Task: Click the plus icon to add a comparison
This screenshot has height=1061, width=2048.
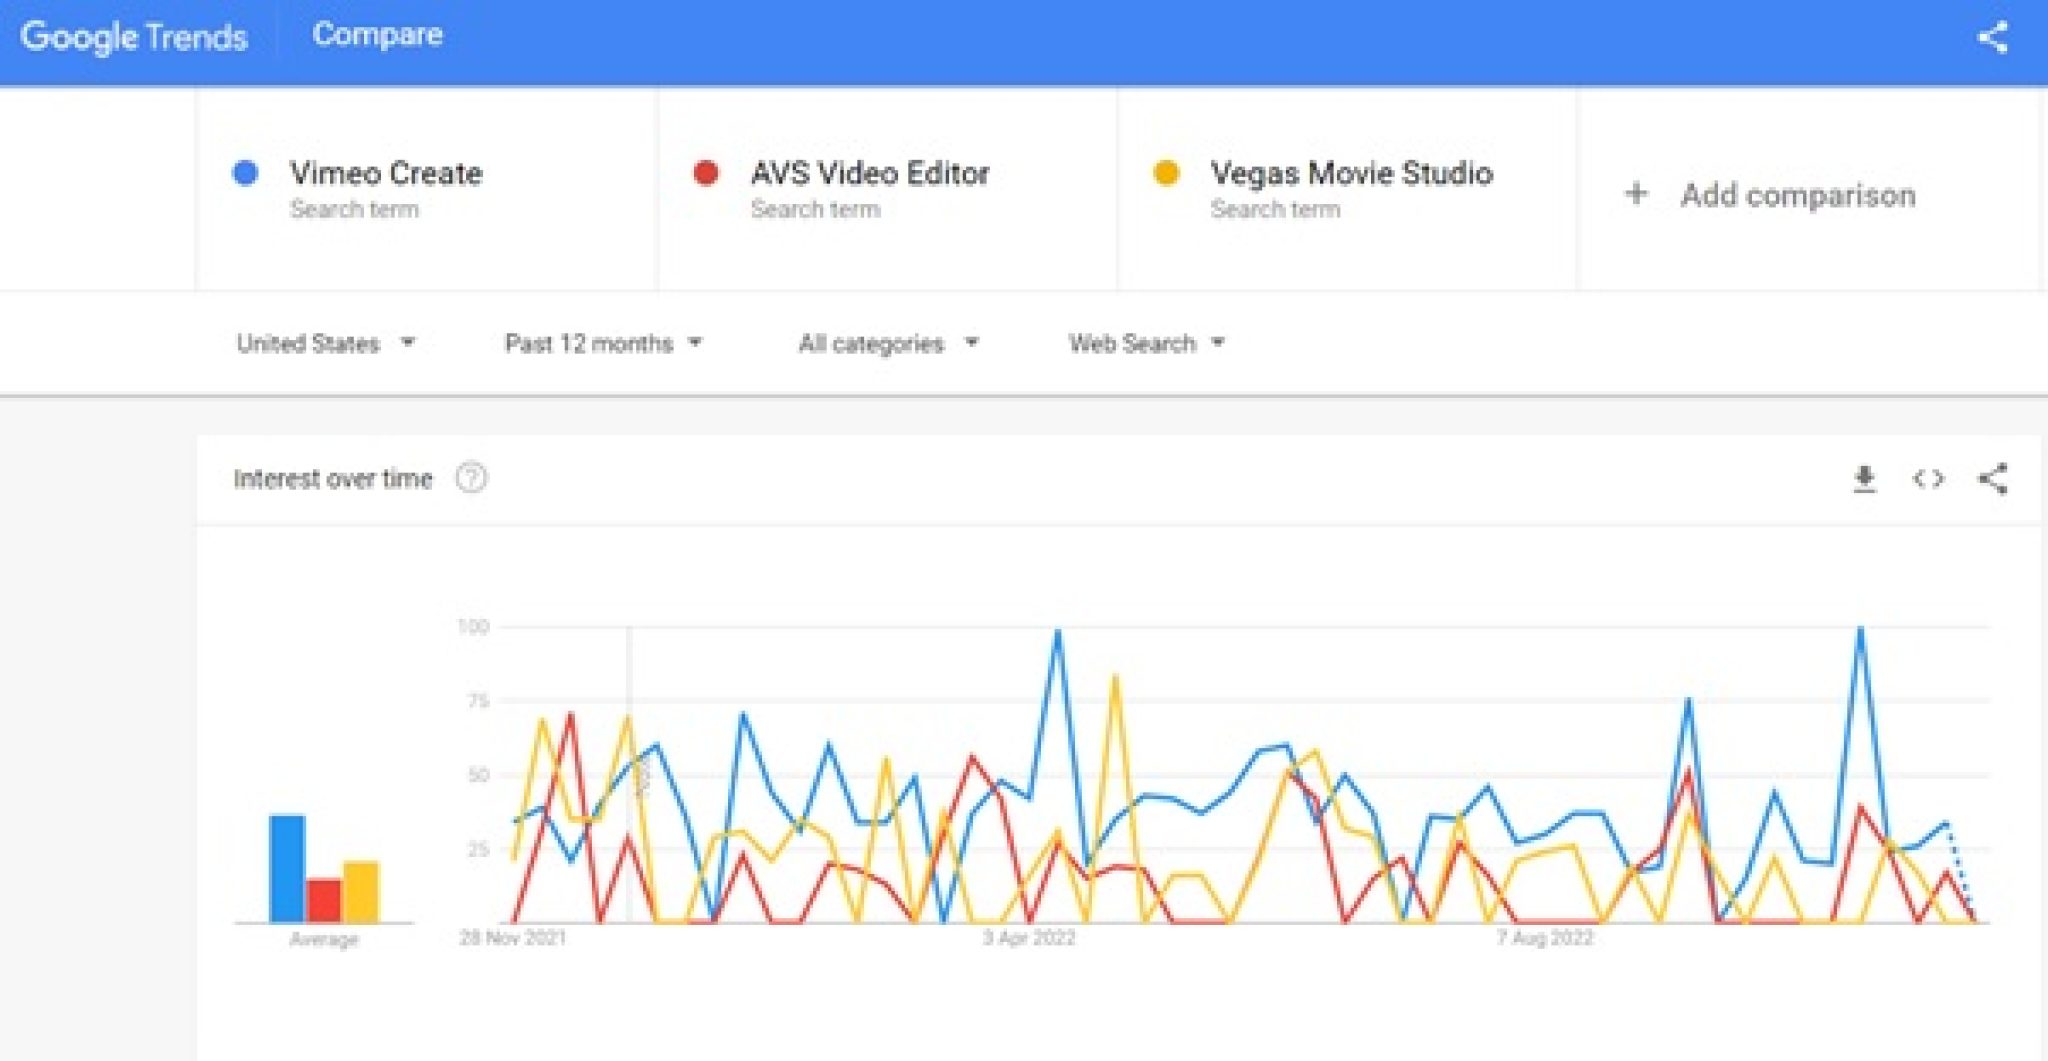Action: click(x=1636, y=194)
